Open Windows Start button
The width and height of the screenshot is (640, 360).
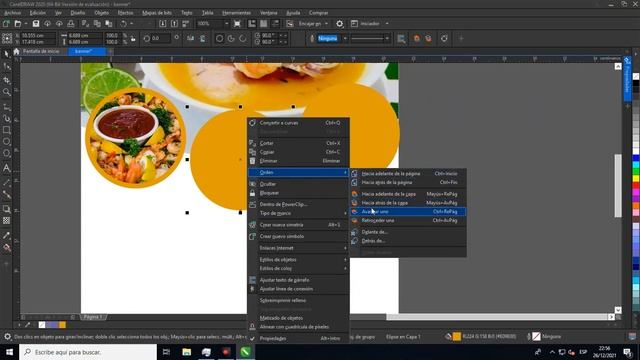[x=9, y=352]
